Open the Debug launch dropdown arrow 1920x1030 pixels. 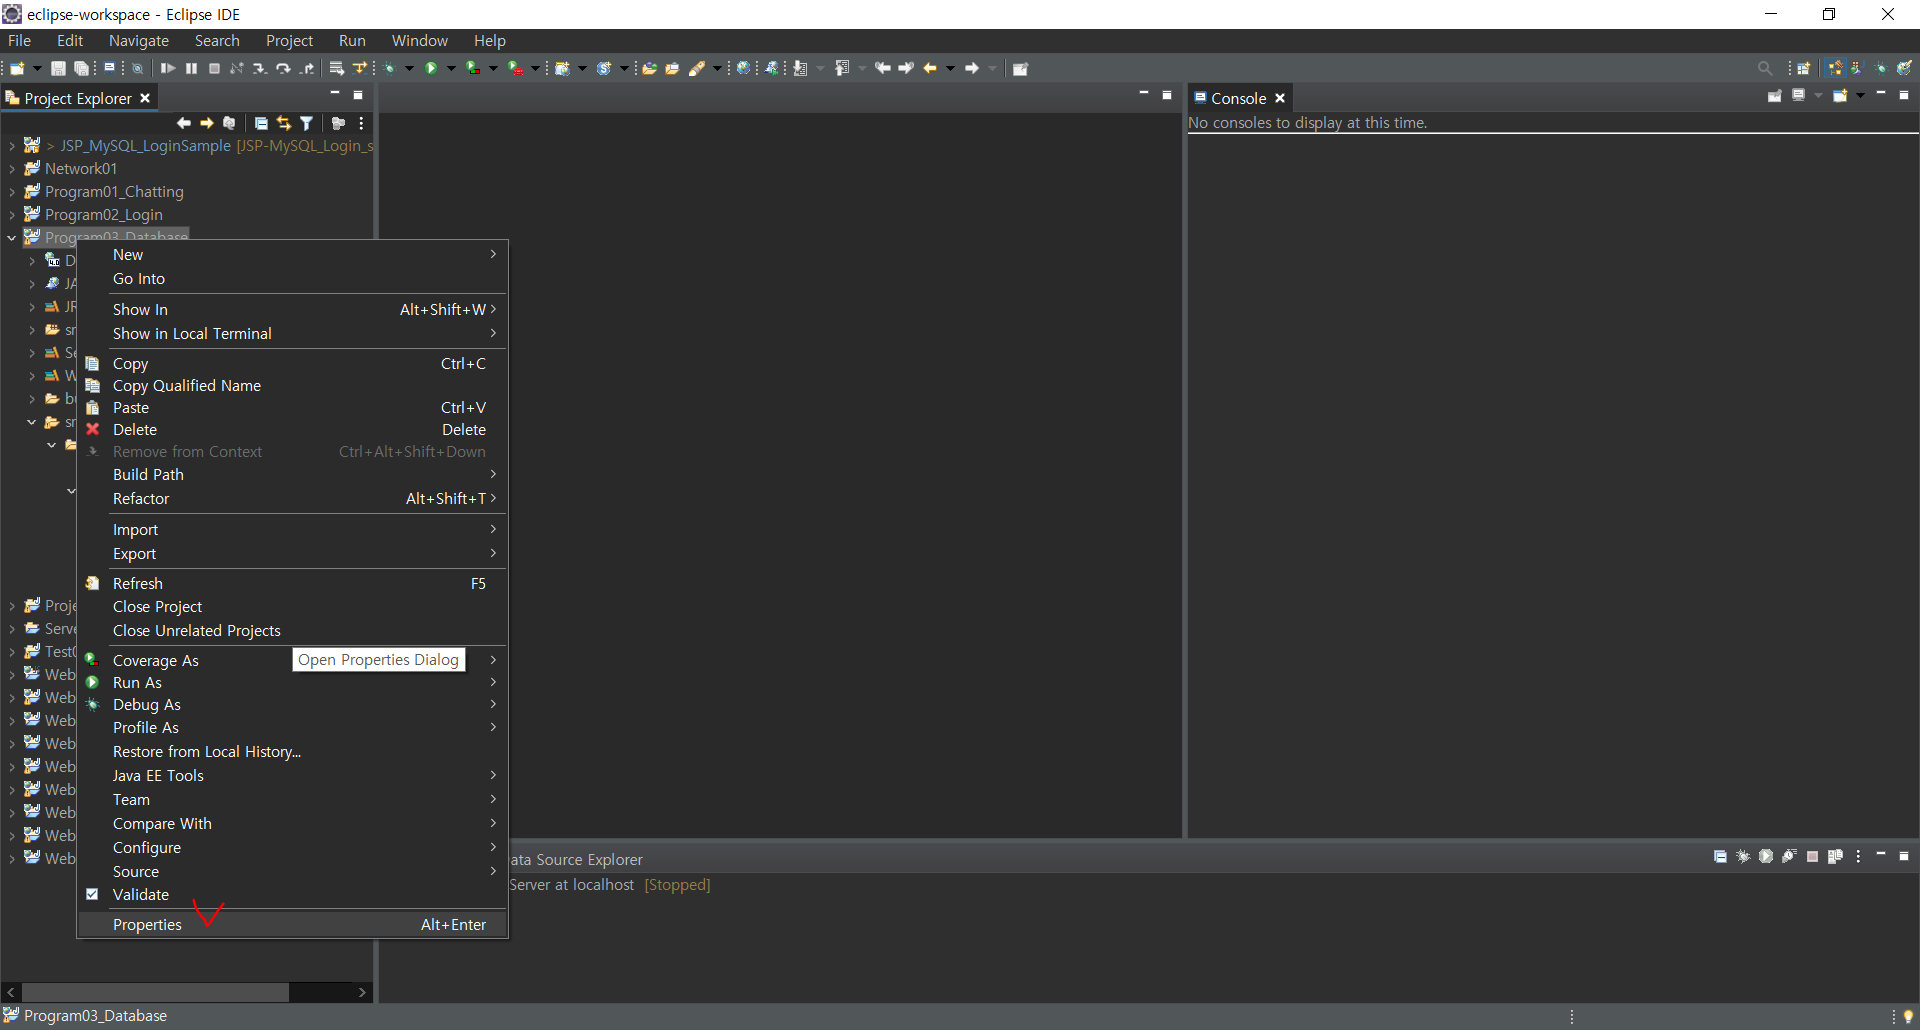click(409, 68)
